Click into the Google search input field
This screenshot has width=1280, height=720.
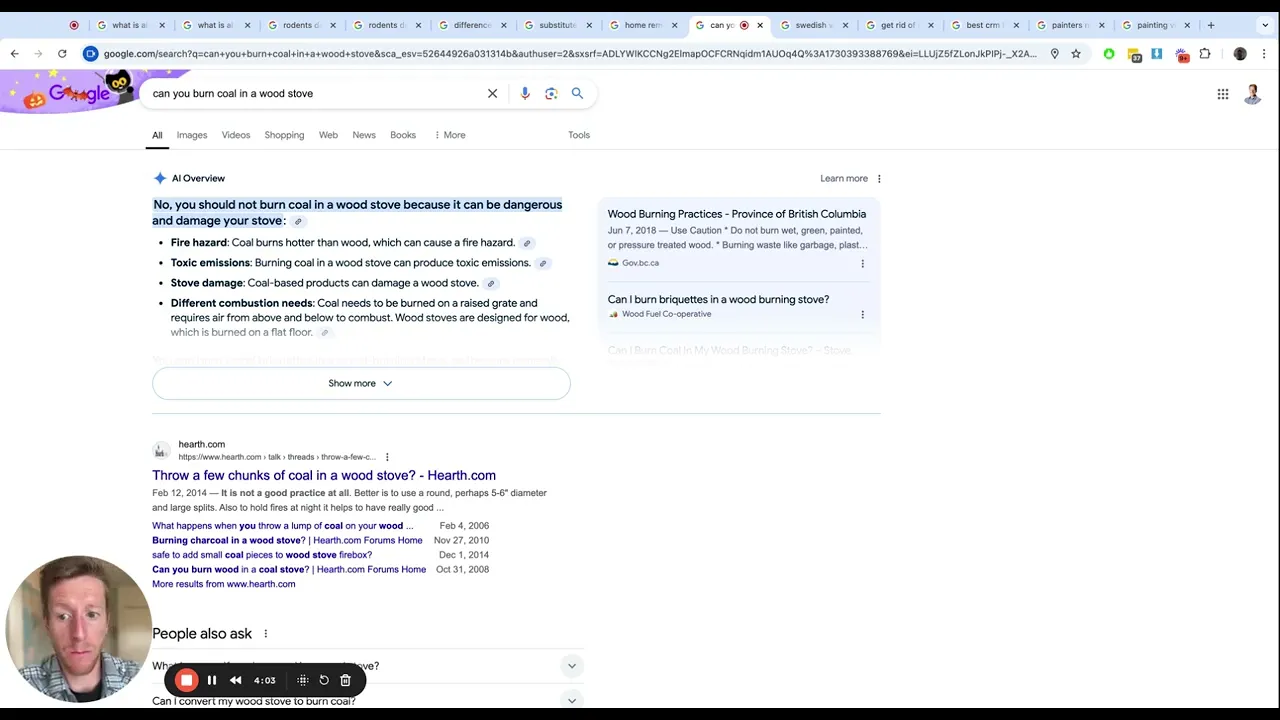click(315, 93)
